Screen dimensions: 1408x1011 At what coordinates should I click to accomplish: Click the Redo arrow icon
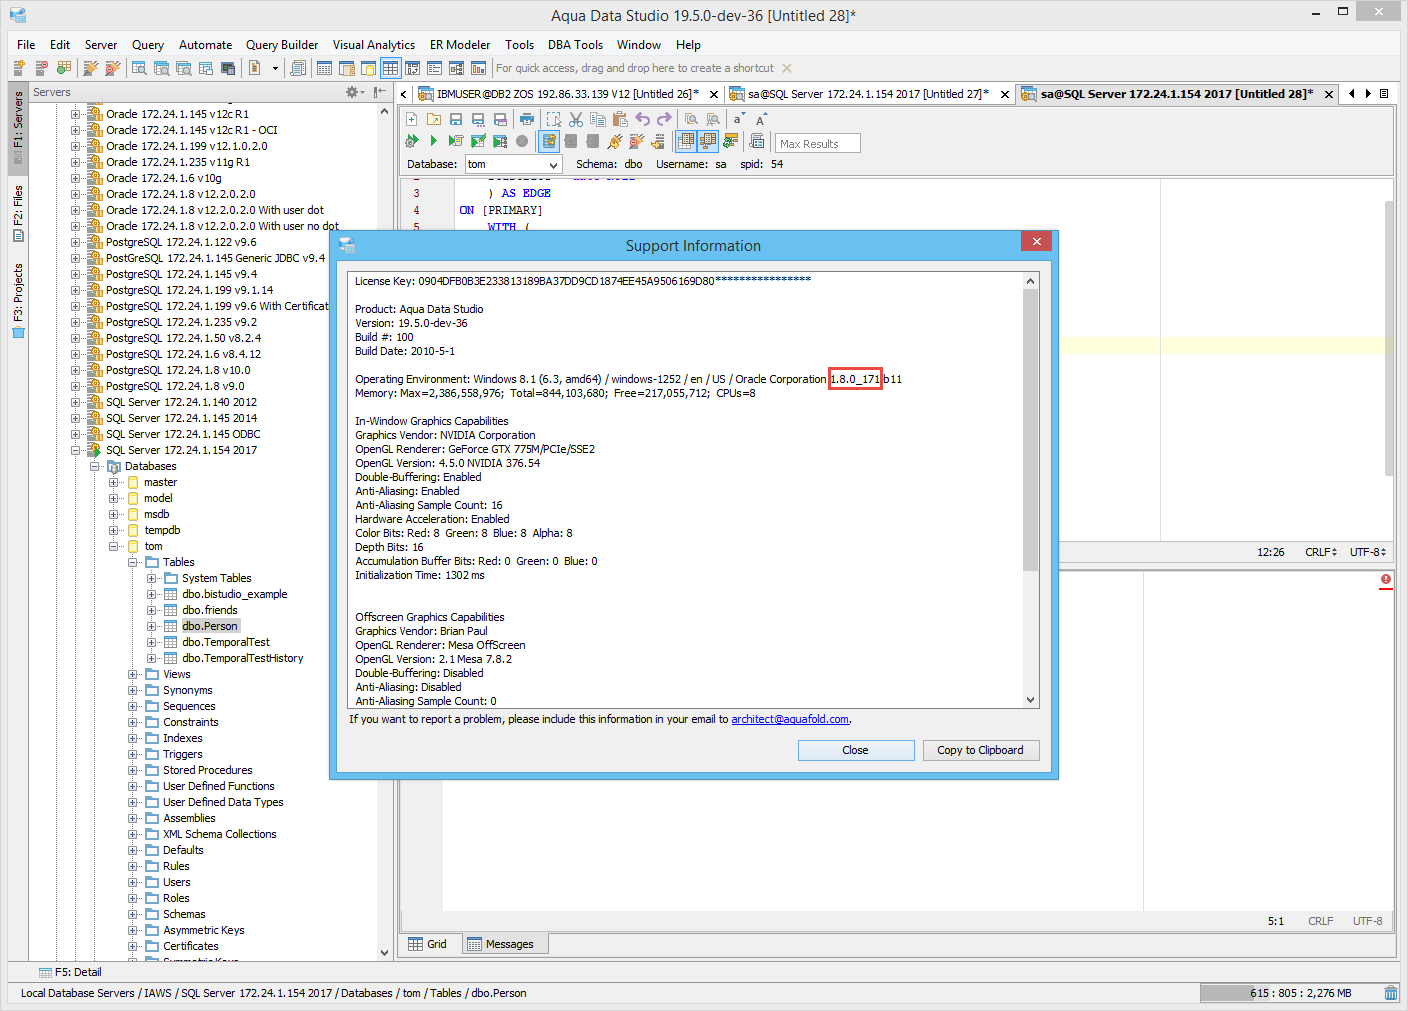click(664, 119)
